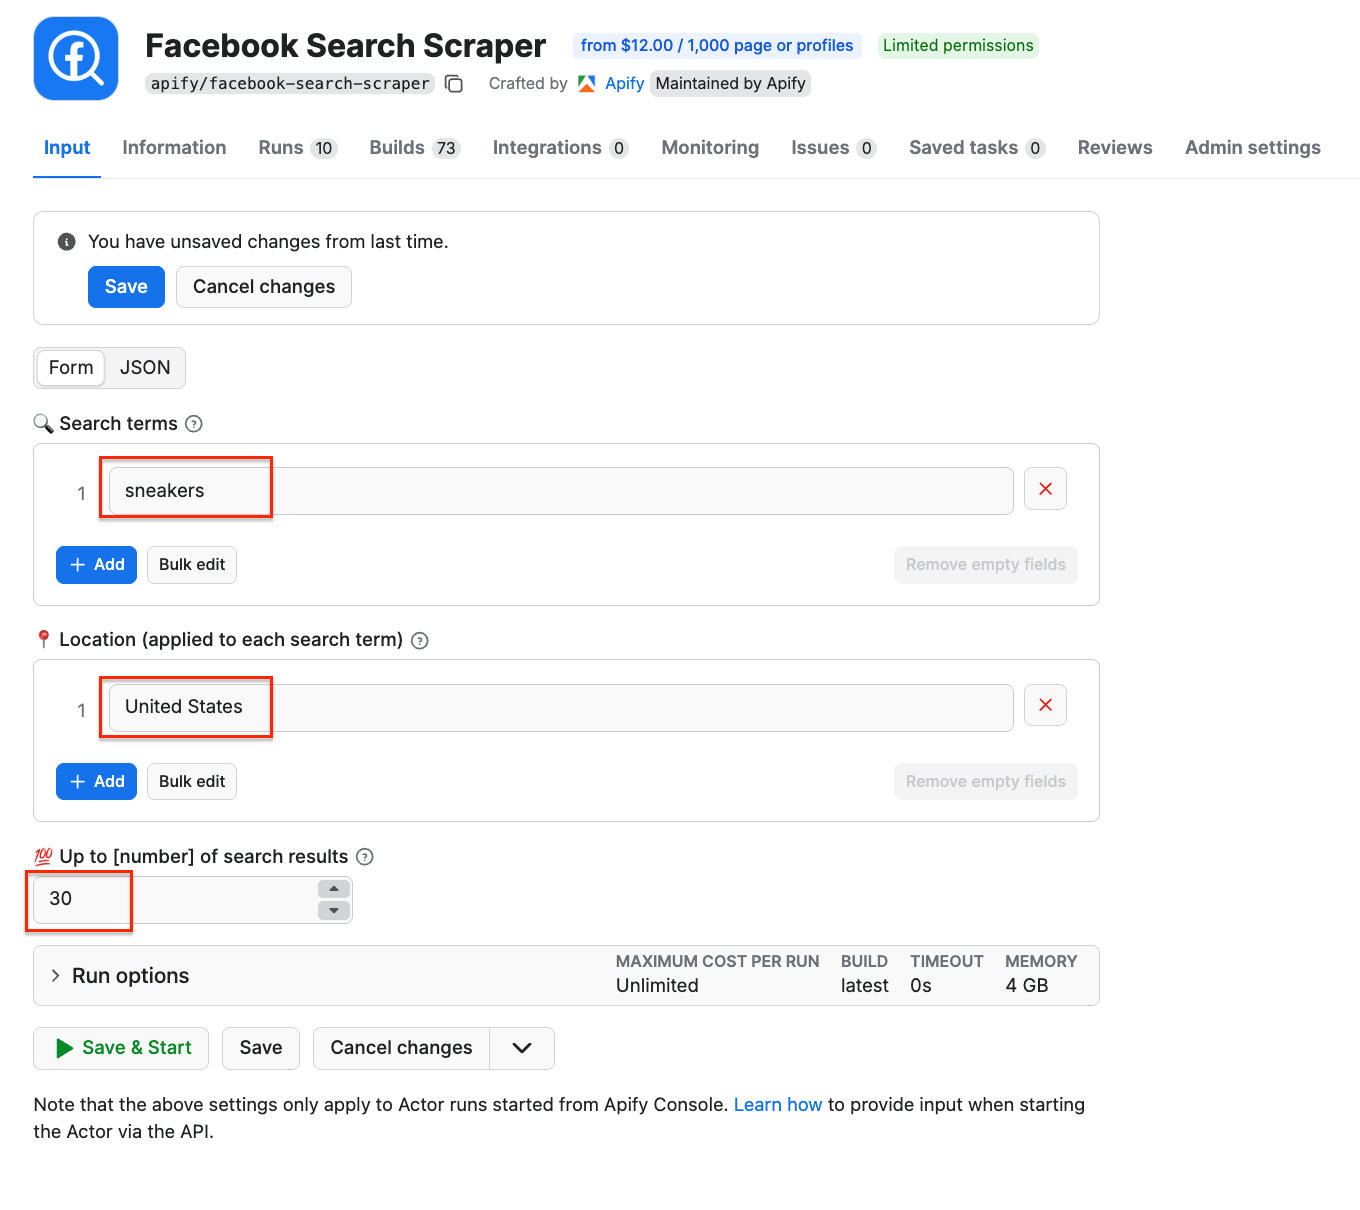Click Save & Start to run the actor
Screen dimensions: 1360x1210
pos(120,1048)
